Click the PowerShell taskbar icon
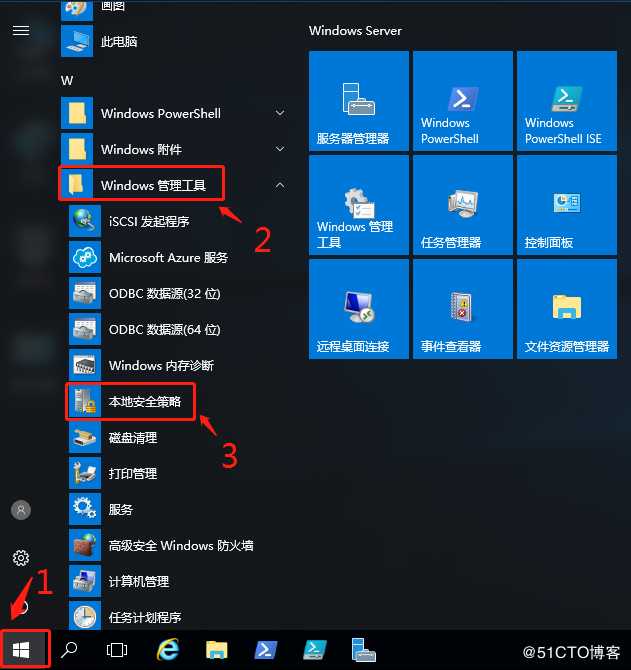This screenshot has height=670, width=631. (x=265, y=650)
